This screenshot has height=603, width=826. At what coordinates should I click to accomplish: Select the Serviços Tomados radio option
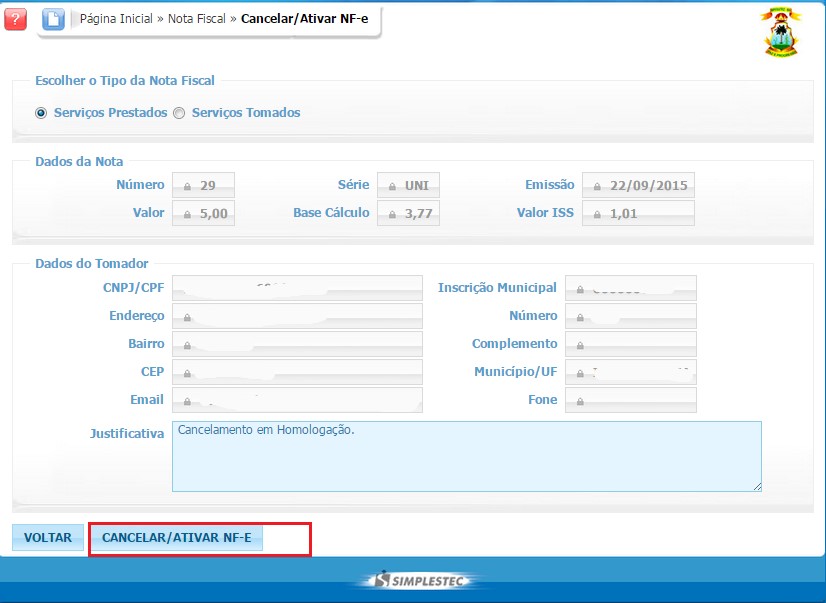coord(179,113)
